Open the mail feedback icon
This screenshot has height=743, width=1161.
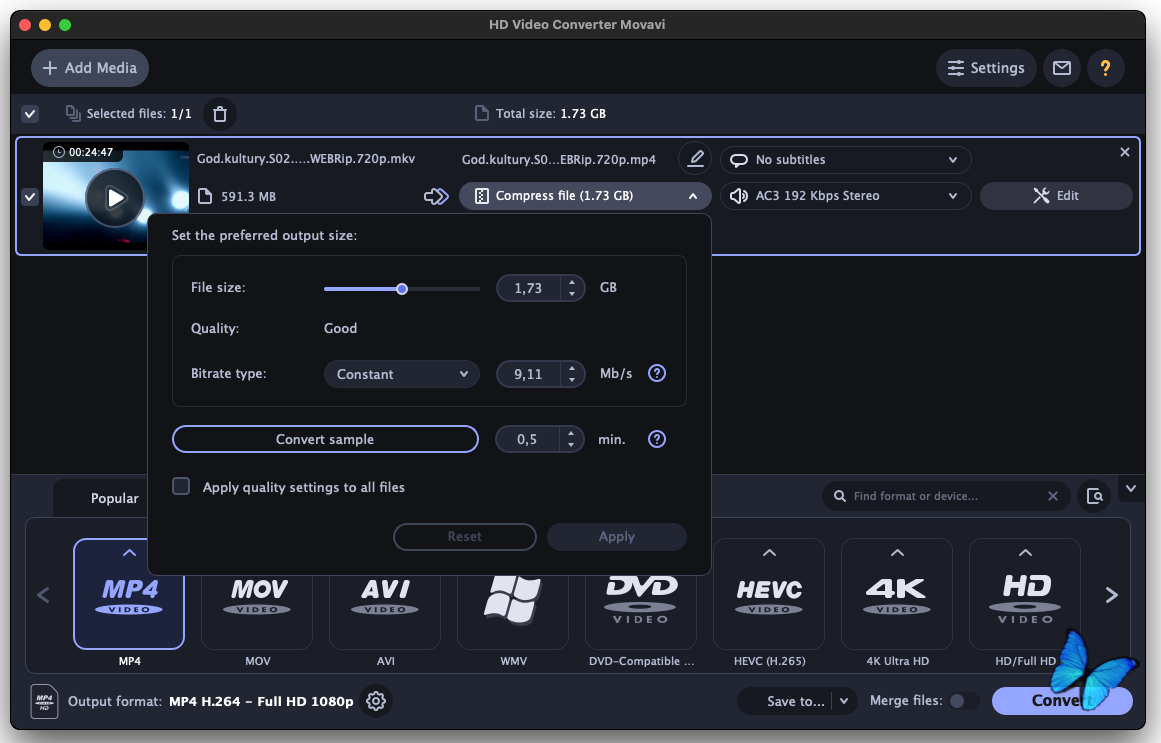click(1062, 68)
